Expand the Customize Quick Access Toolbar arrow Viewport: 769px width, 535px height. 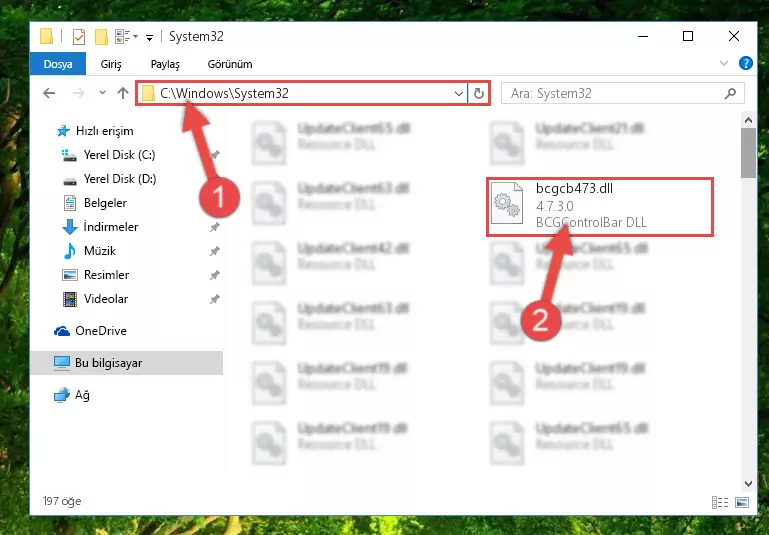[x=149, y=37]
